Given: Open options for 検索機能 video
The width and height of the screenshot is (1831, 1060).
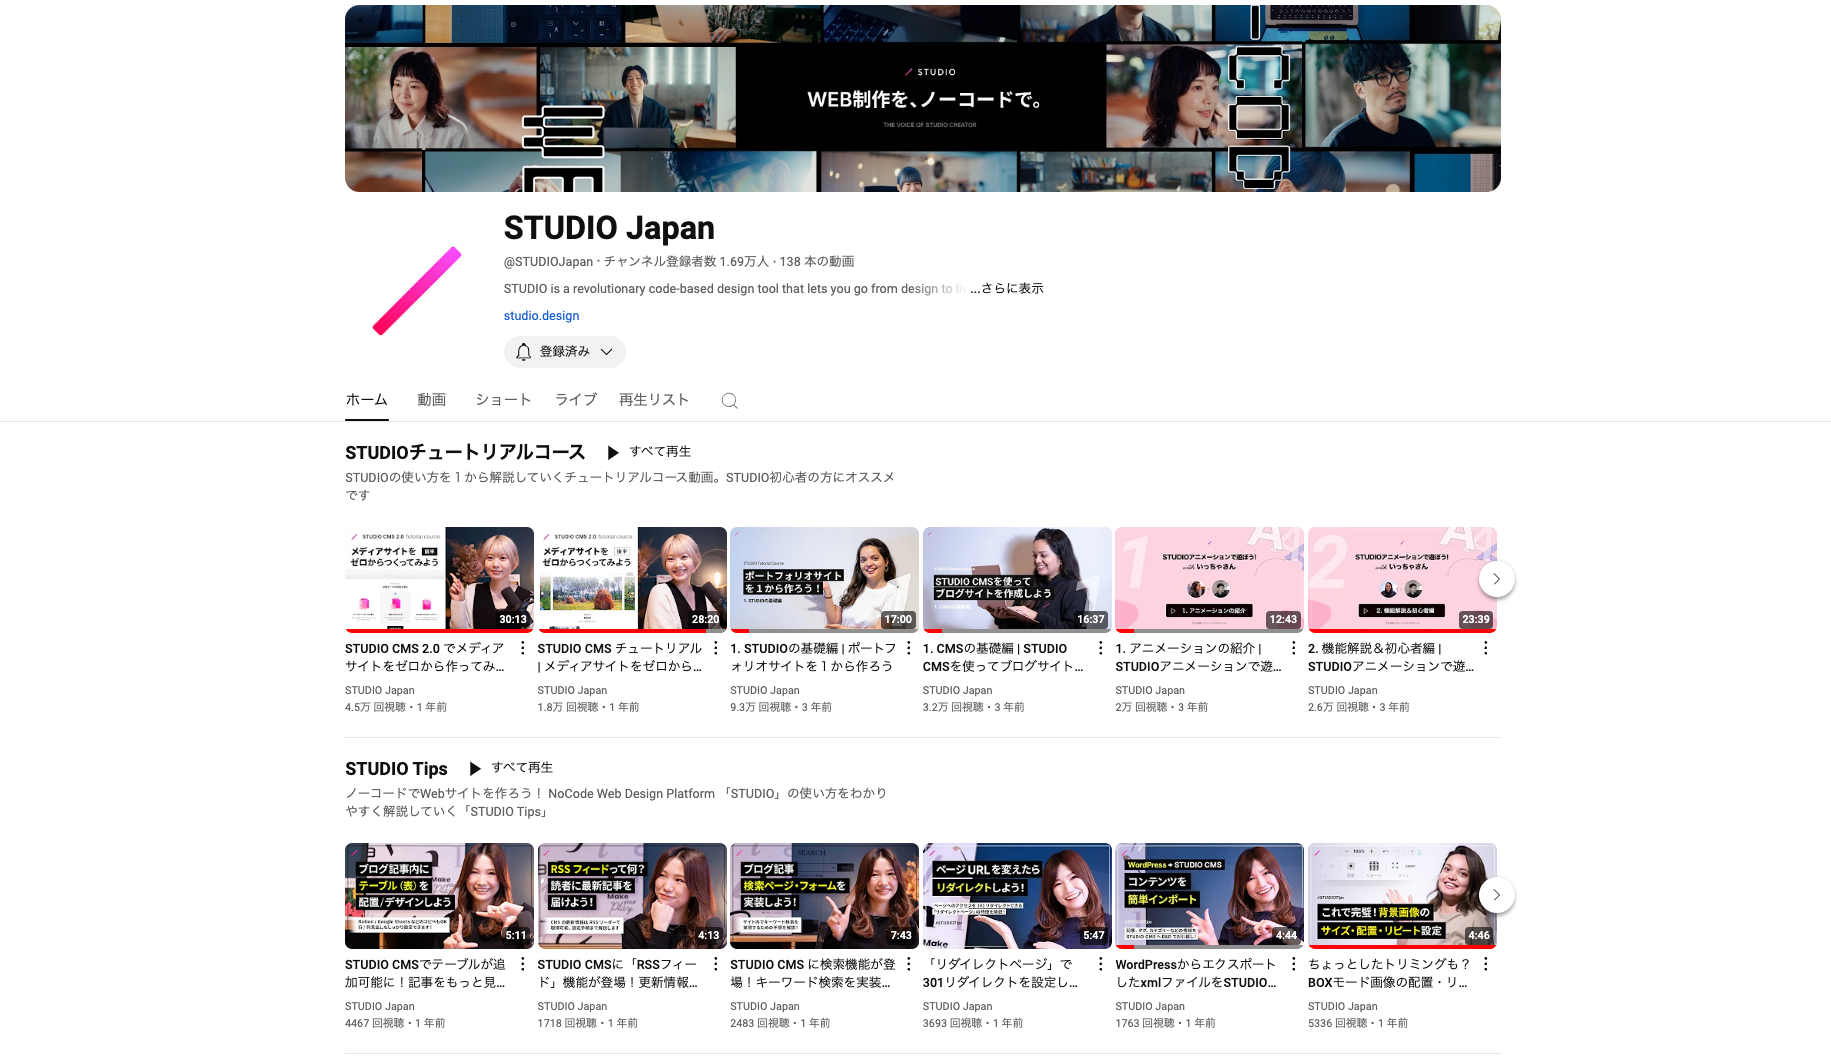Looking at the screenshot, I should pos(908,964).
